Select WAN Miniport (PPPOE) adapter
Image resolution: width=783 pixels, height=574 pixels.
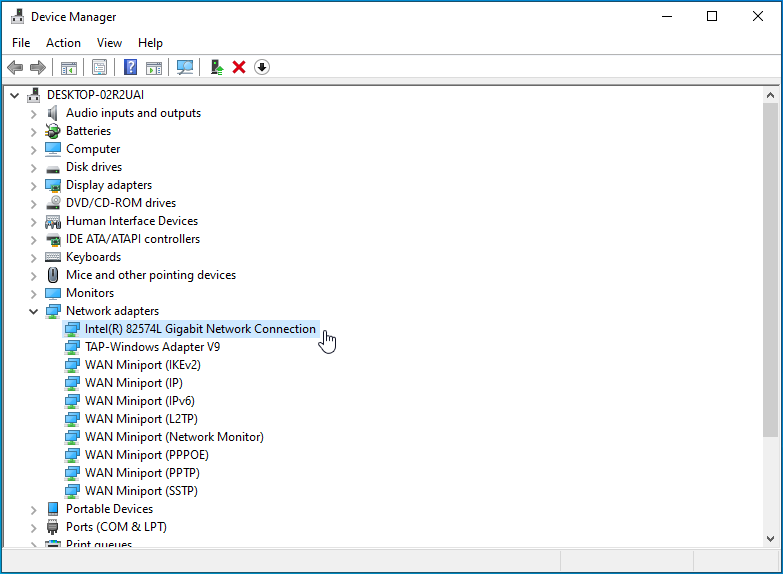(146, 455)
